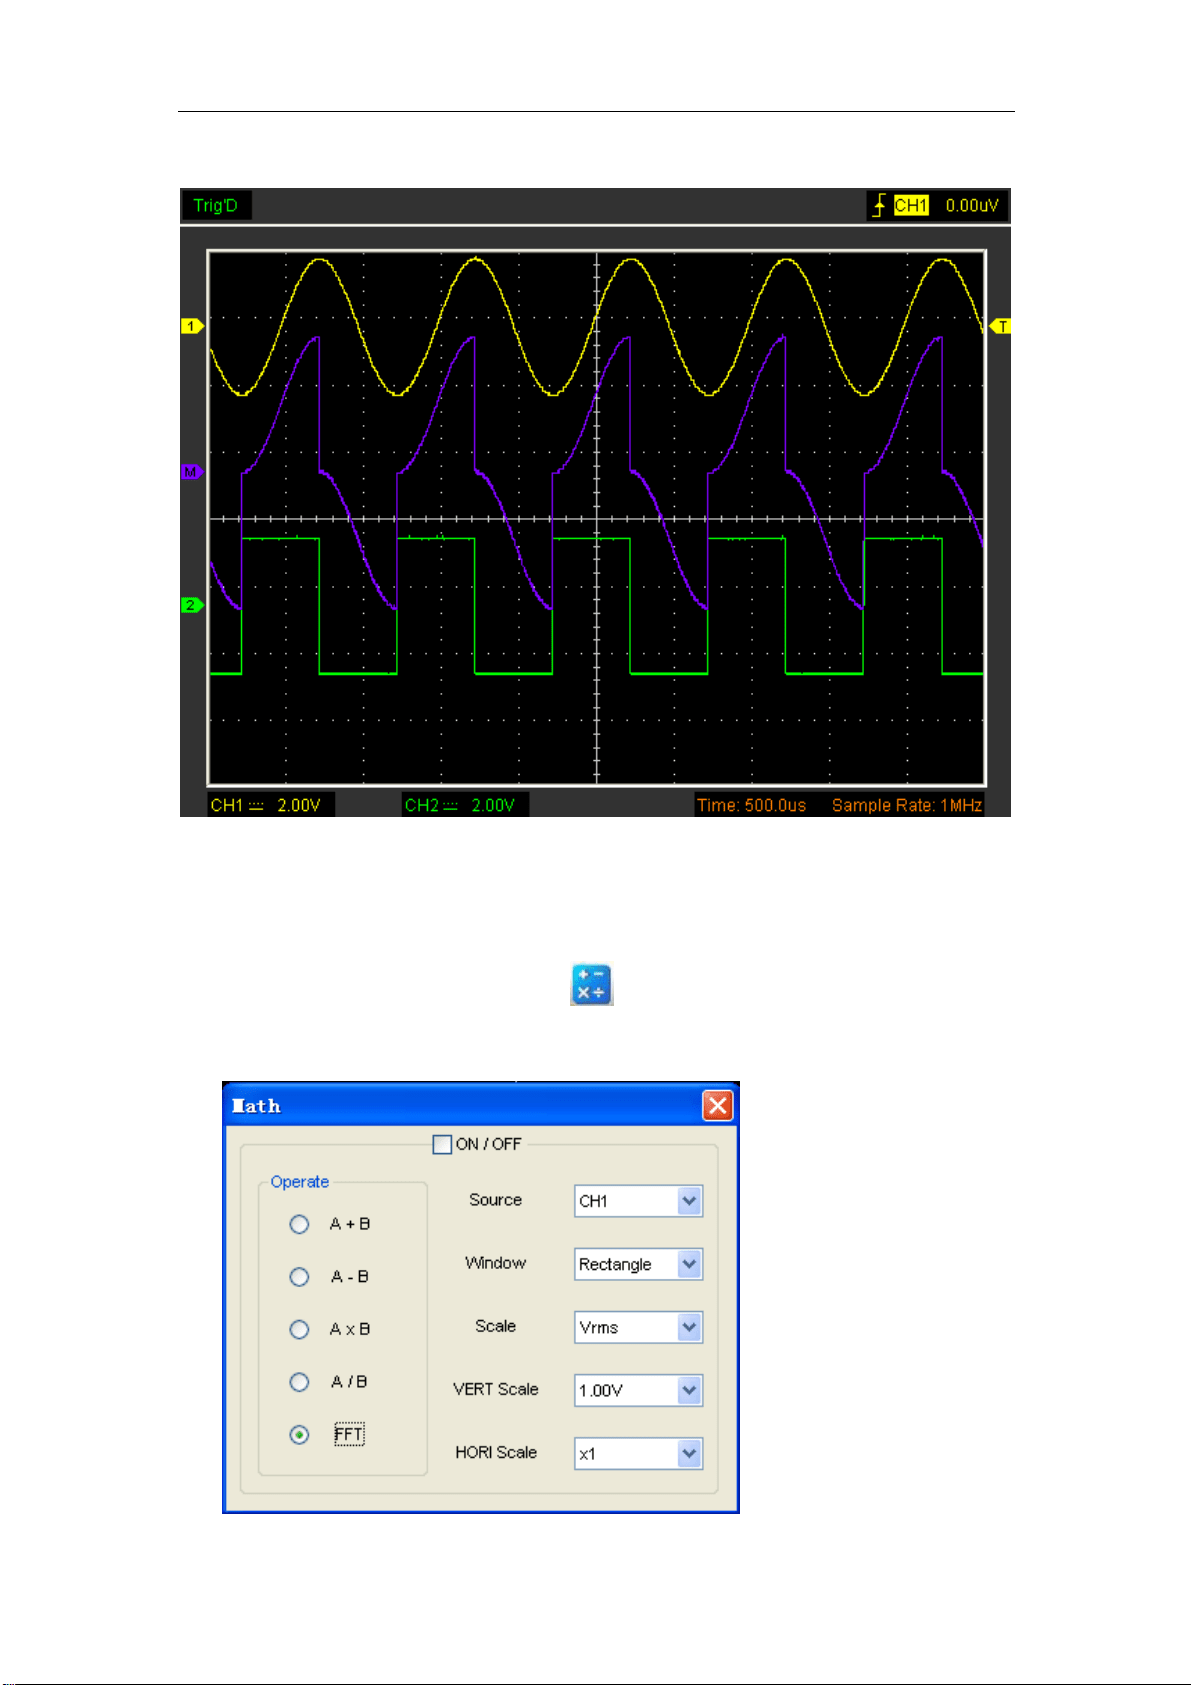Click the Window label in the Math dialog
The width and height of the screenshot is (1191, 1685).
(x=496, y=1263)
